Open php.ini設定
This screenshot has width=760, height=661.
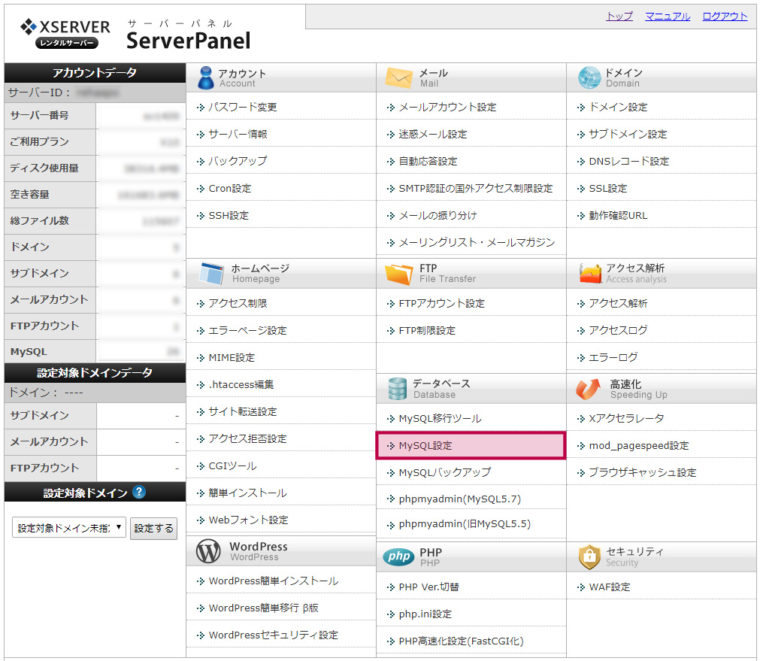[x=425, y=614]
